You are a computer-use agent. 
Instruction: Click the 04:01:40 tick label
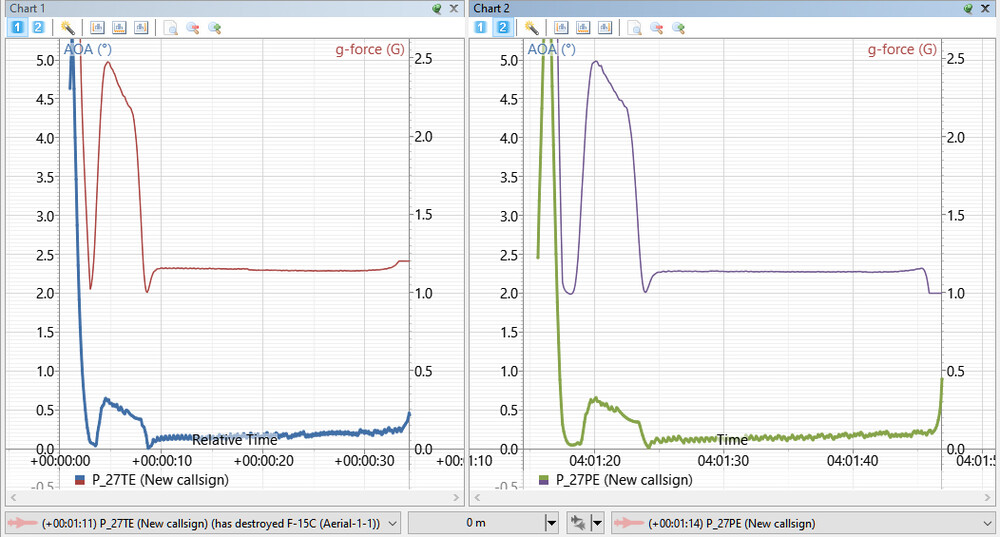coord(853,460)
